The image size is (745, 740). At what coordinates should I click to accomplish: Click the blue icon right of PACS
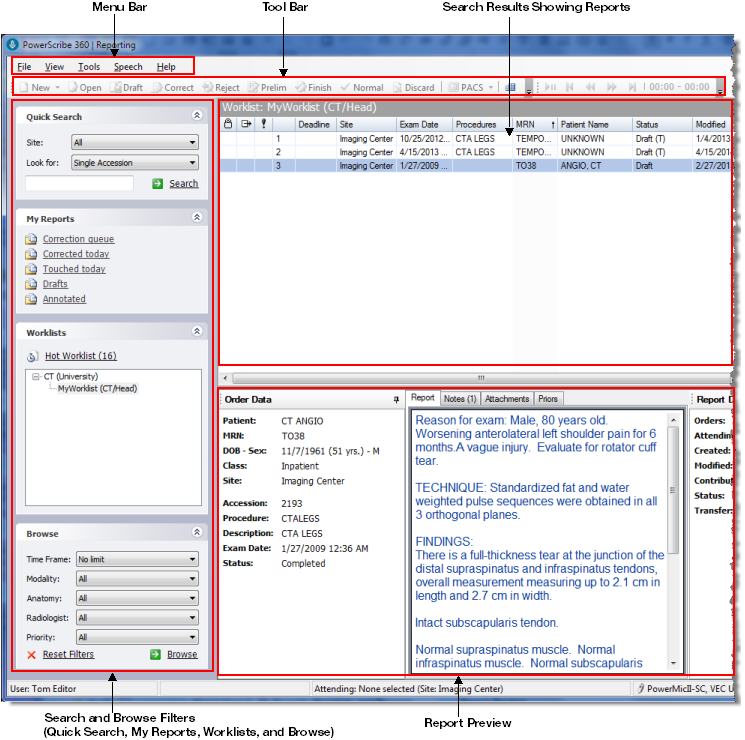click(x=510, y=87)
